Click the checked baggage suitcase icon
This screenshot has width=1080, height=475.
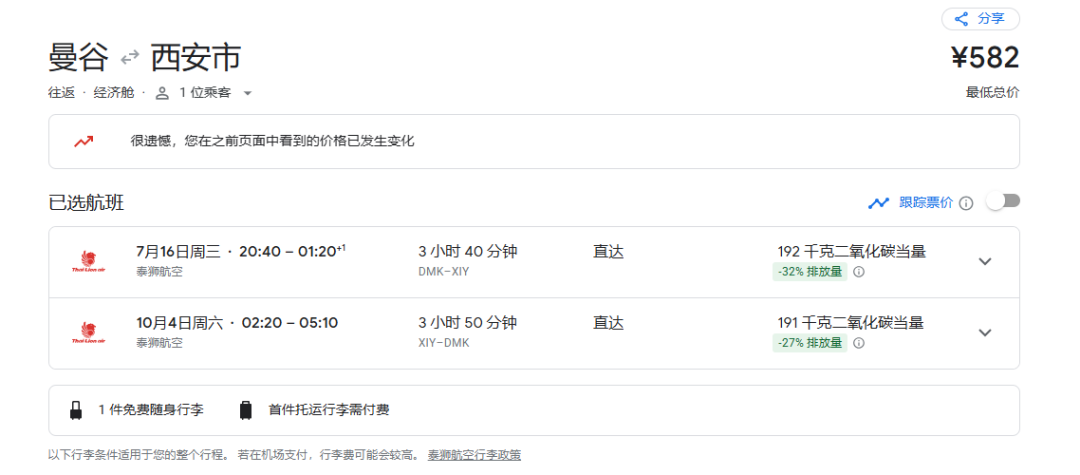(x=246, y=410)
